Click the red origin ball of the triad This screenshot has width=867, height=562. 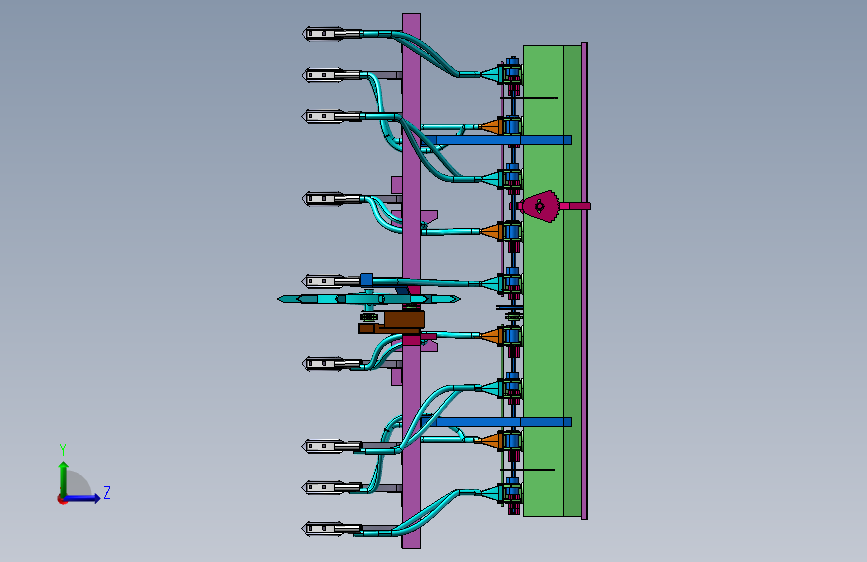(x=61, y=499)
